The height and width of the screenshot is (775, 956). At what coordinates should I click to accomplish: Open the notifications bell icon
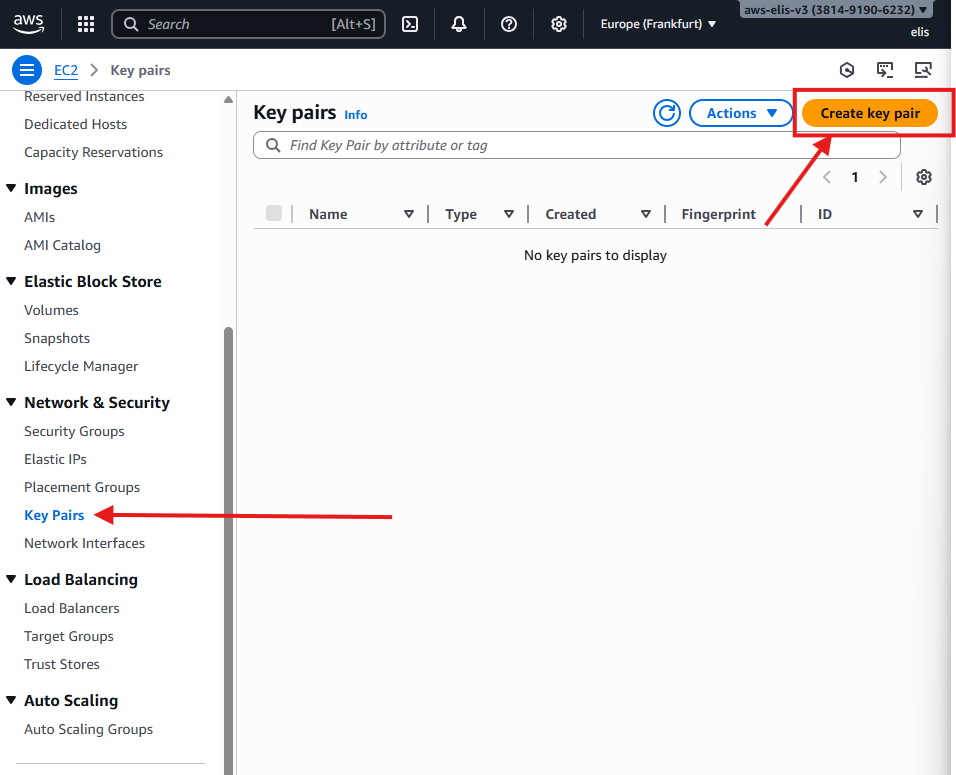(459, 24)
